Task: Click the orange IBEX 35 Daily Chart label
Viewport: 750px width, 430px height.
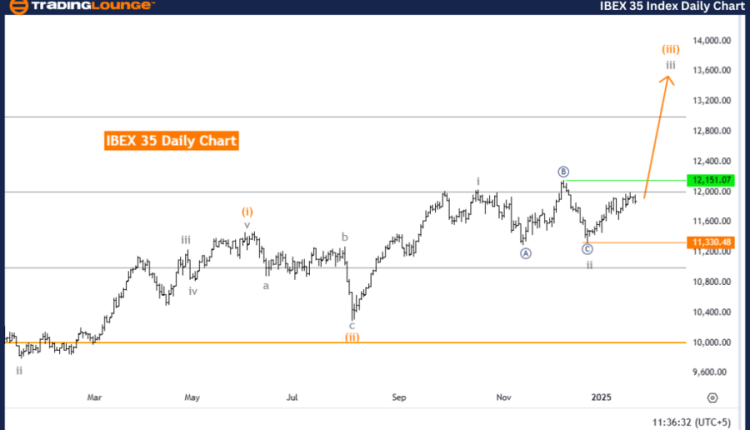Action: [x=171, y=141]
